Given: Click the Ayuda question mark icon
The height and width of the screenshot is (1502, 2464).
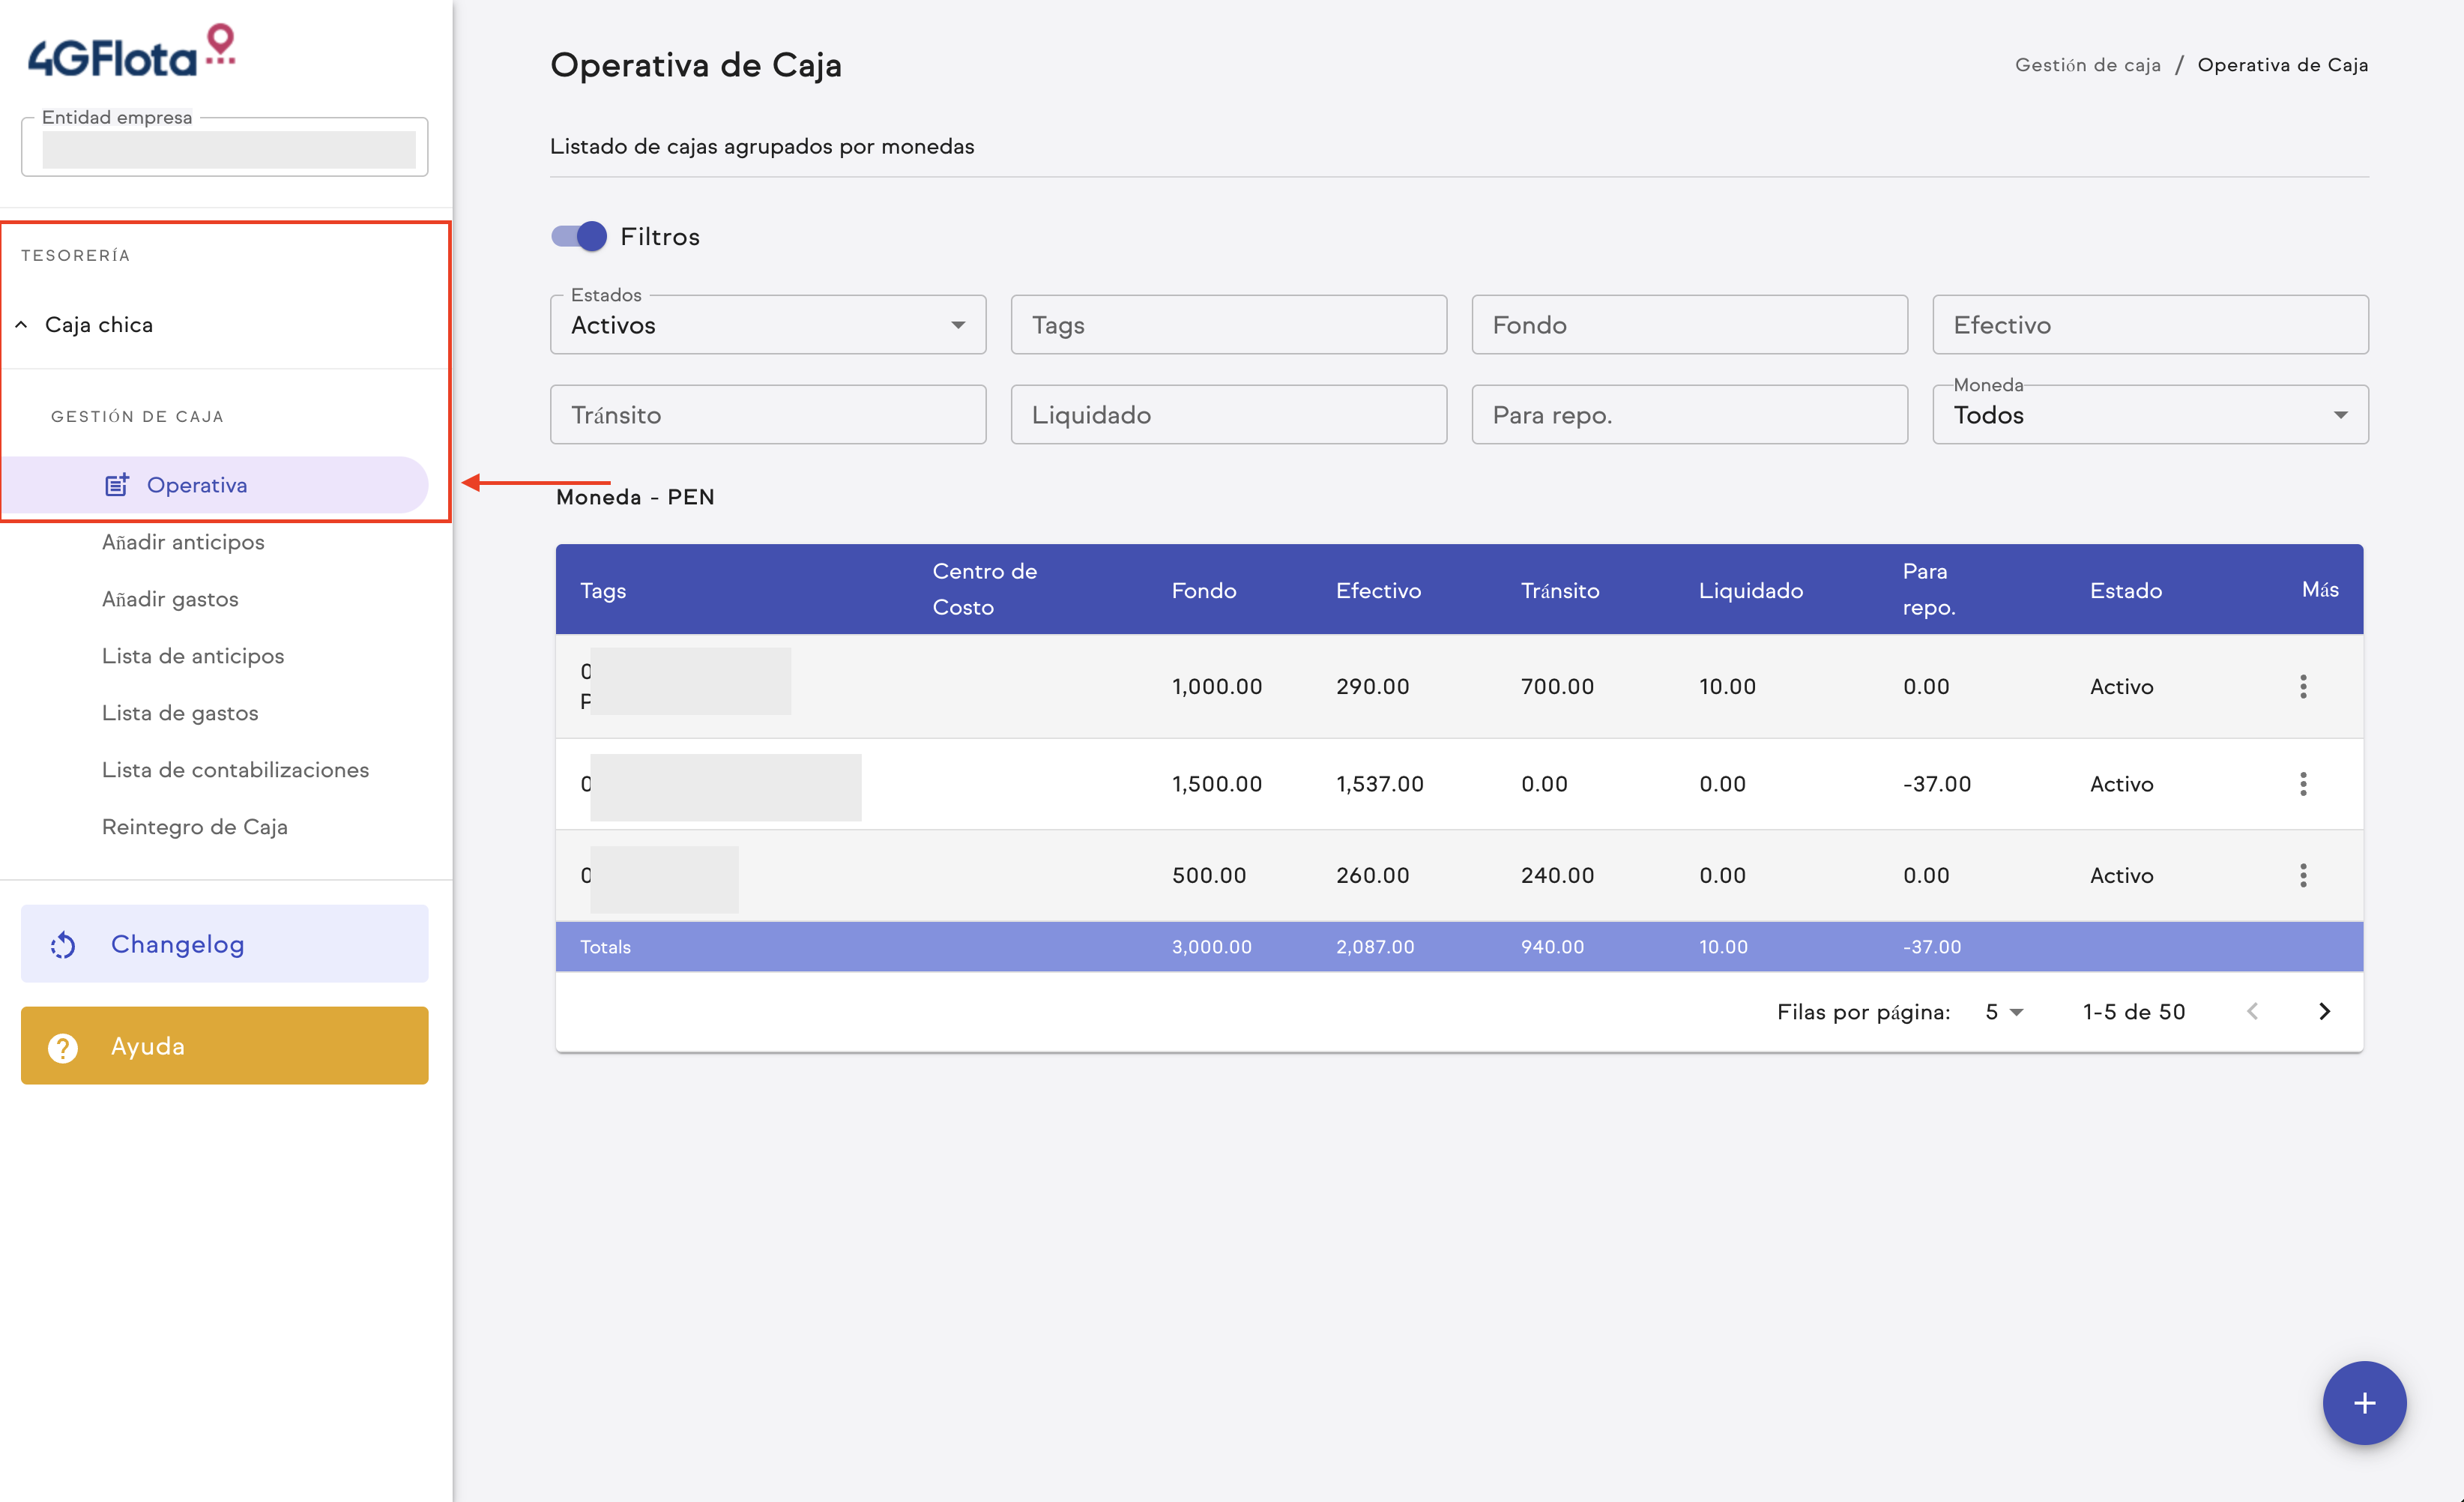Looking at the screenshot, I should (x=63, y=1046).
